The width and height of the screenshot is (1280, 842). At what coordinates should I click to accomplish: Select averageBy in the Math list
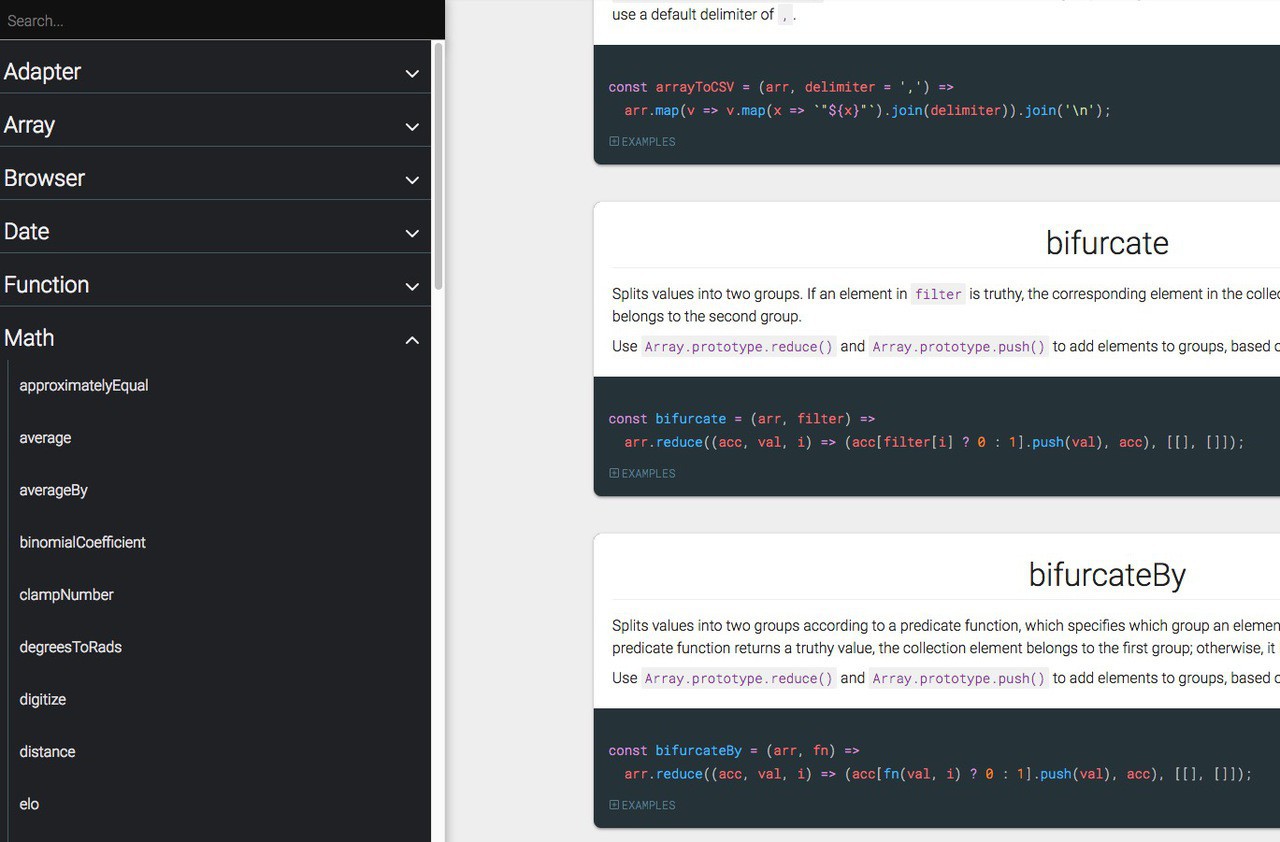pos(54,490)
